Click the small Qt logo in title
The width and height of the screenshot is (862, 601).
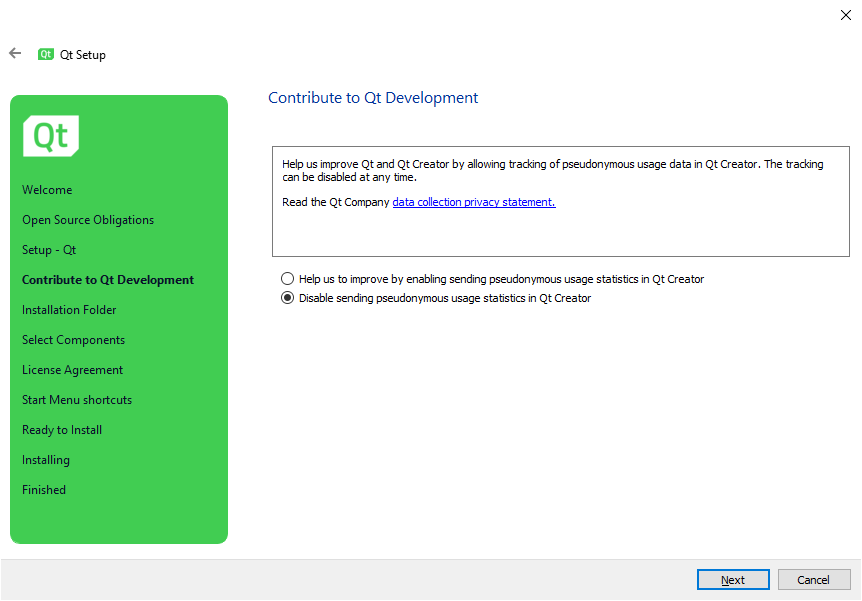tap(46, 54)
